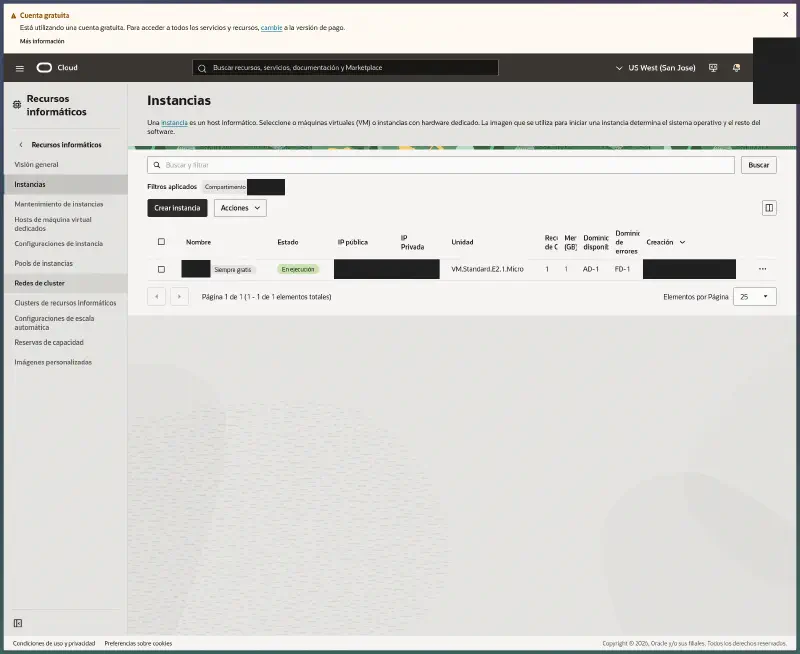Click the Siempre gratis tag
The height and width of the screenshot is (654, 800).
tap(233, 269)
